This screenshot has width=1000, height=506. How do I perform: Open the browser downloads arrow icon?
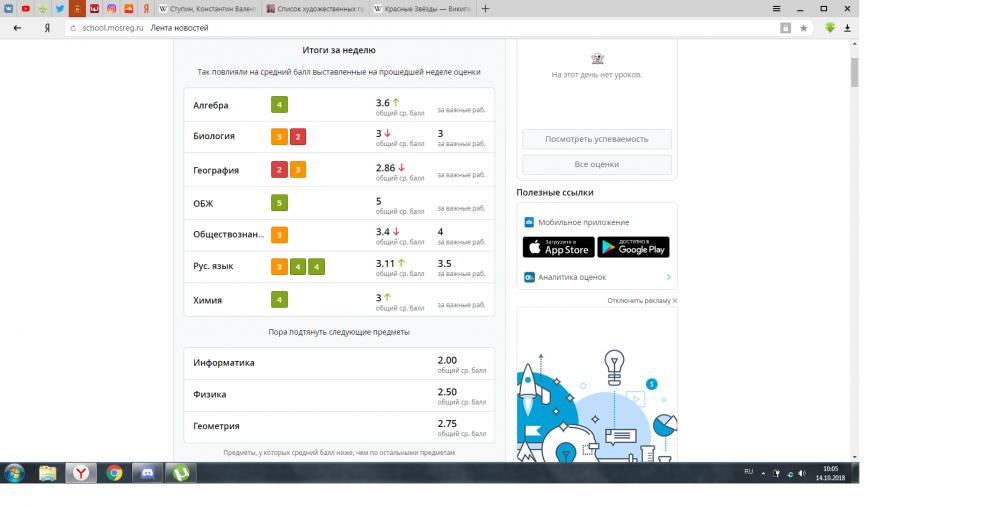(847, 28)
